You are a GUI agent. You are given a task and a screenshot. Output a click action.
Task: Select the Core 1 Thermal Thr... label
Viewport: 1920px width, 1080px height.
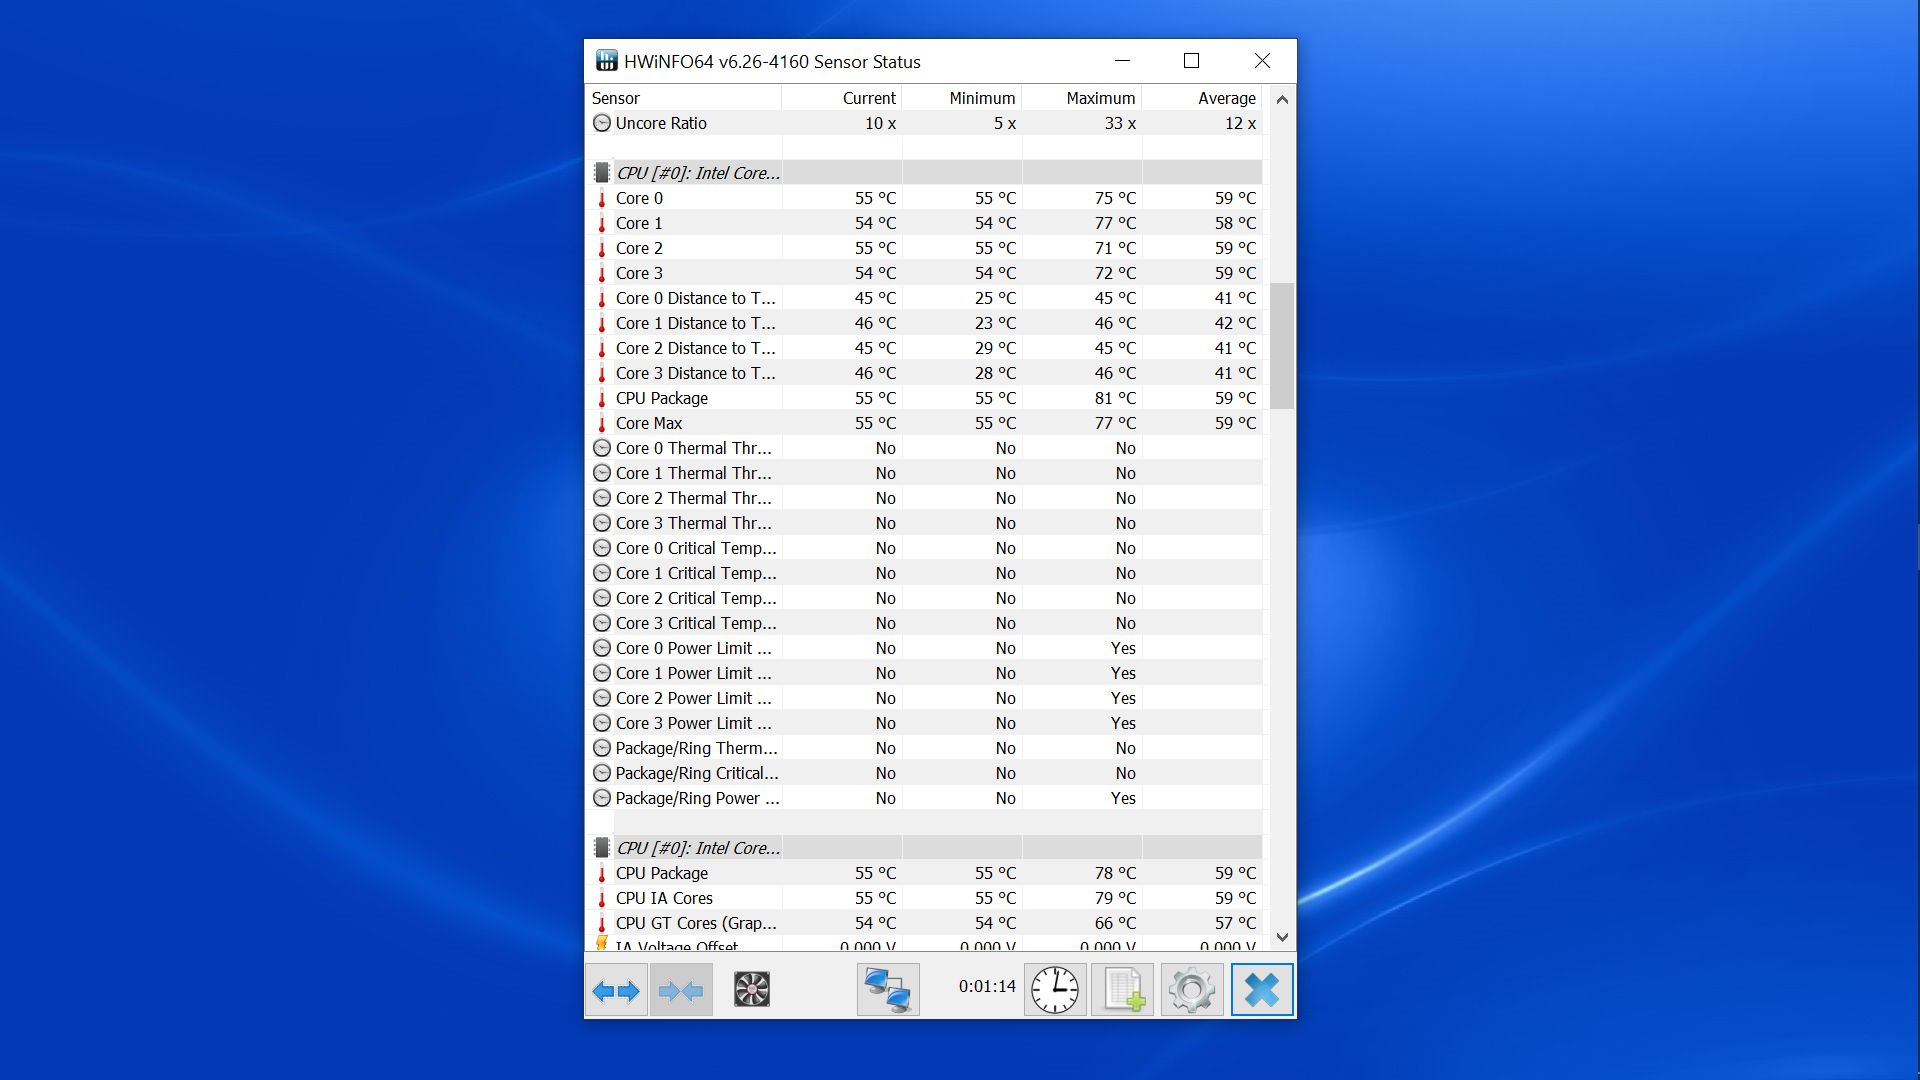pos(694,473)
